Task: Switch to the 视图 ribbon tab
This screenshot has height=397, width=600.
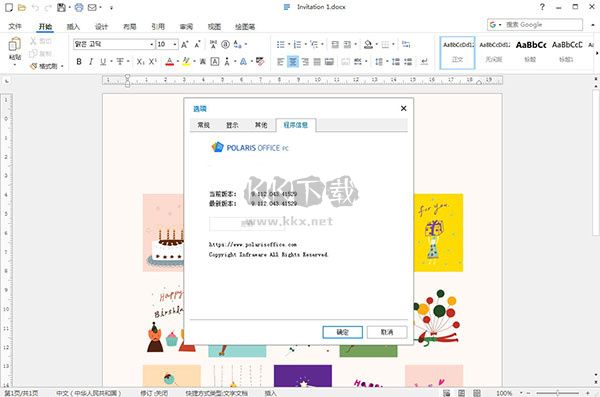Action: (214, 26)
